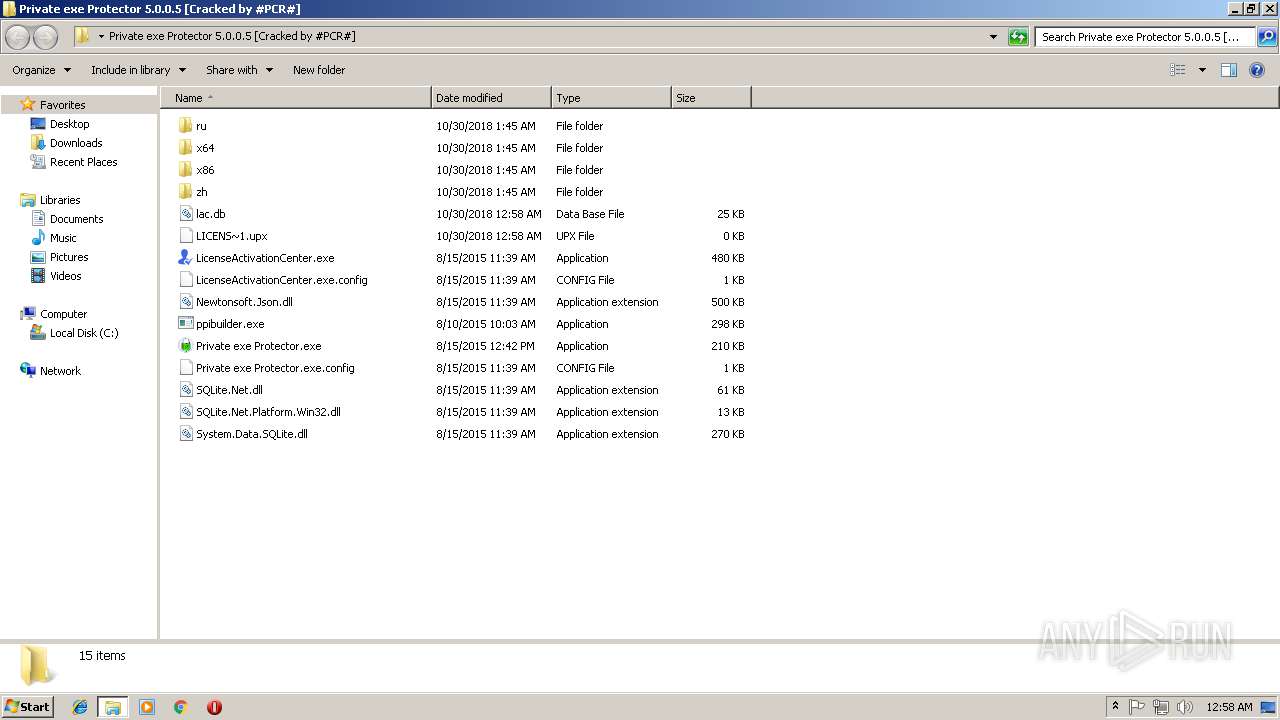
Task: Open Local Disk (C:)
Action: tap(84, 333)
